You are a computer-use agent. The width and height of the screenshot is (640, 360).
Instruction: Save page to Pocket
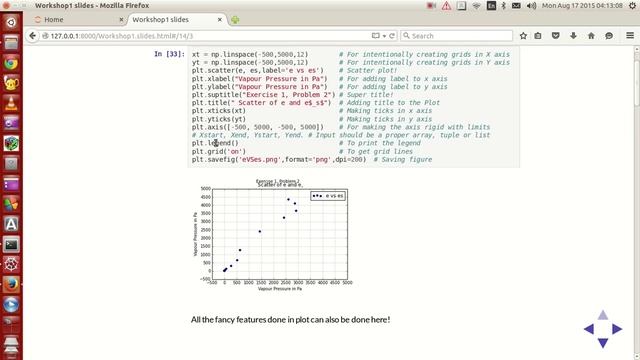point(556,36)
